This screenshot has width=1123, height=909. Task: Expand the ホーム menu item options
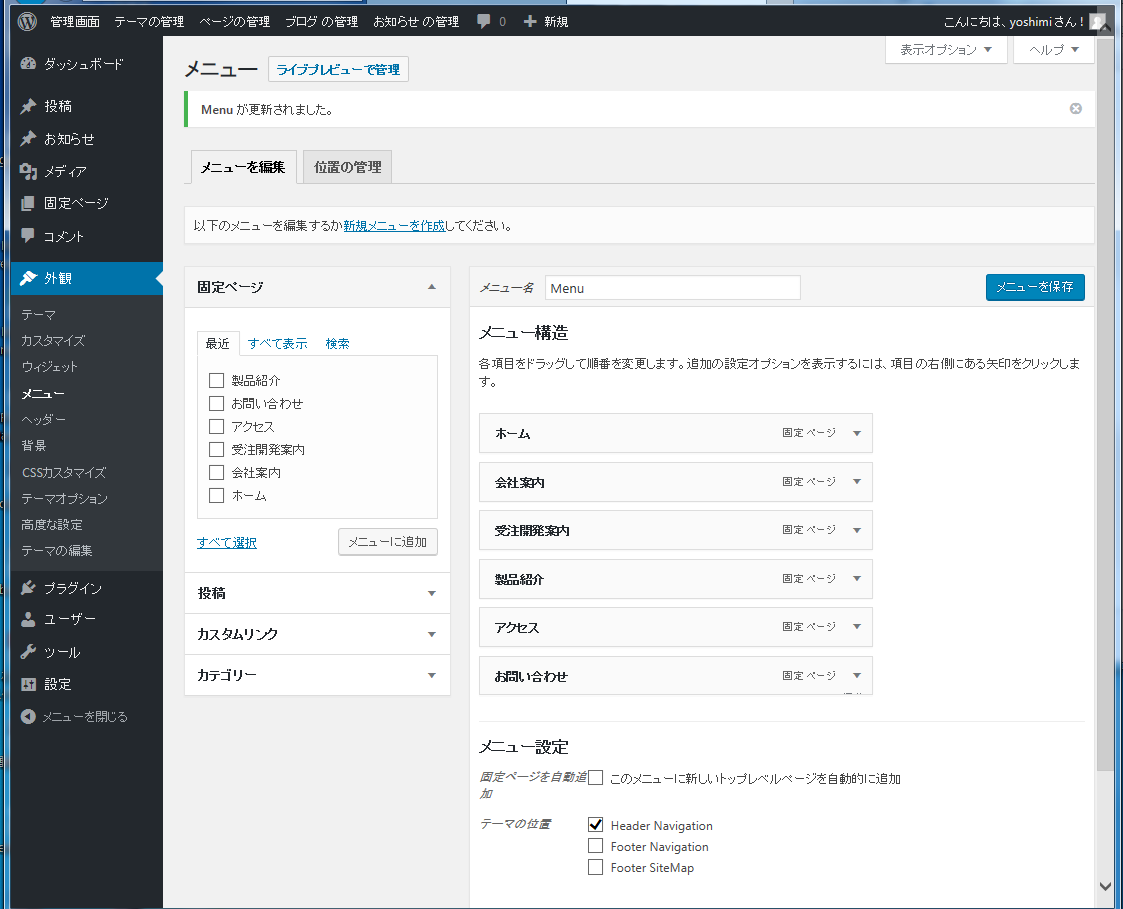[x=857, y=433]
